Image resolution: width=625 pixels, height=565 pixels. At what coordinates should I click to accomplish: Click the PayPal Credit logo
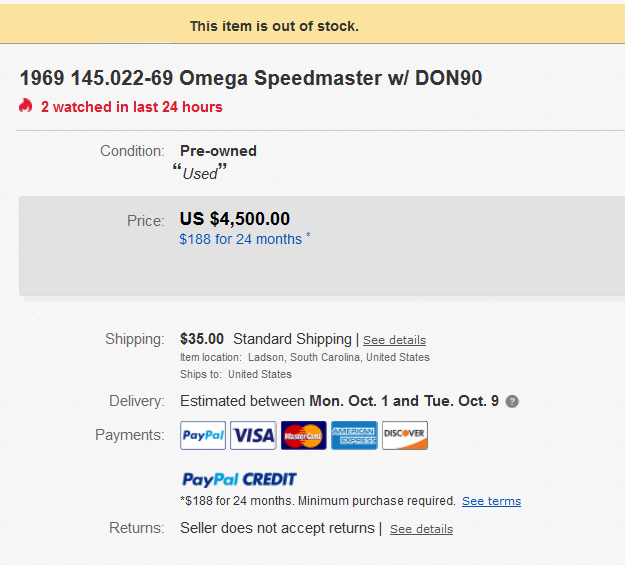239,479
